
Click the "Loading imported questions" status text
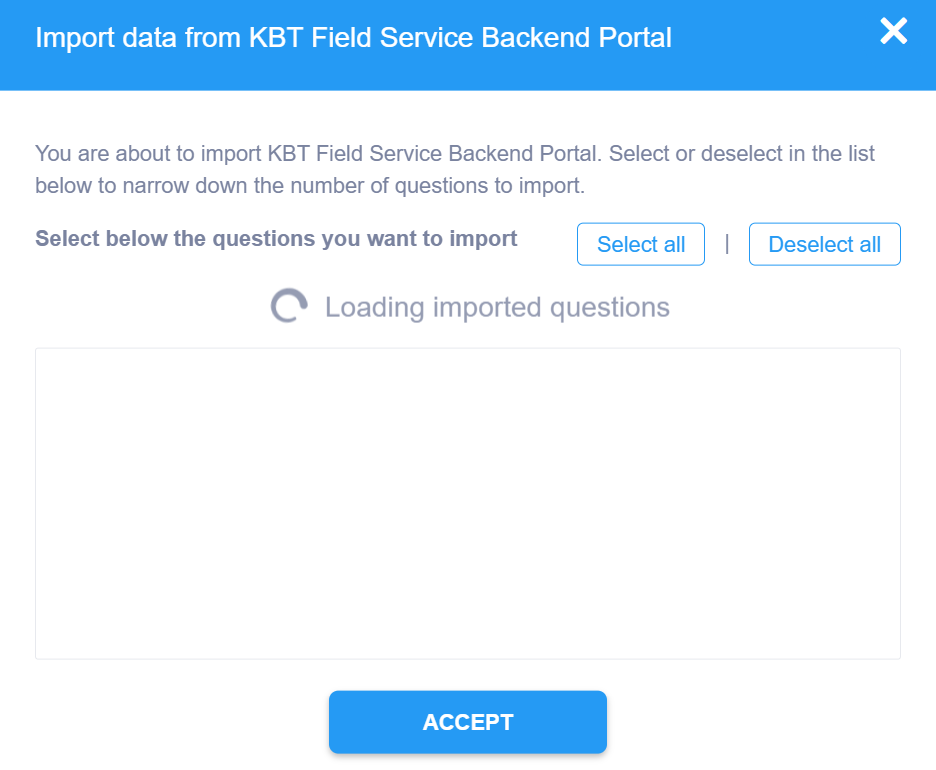(x=497, y=307)
